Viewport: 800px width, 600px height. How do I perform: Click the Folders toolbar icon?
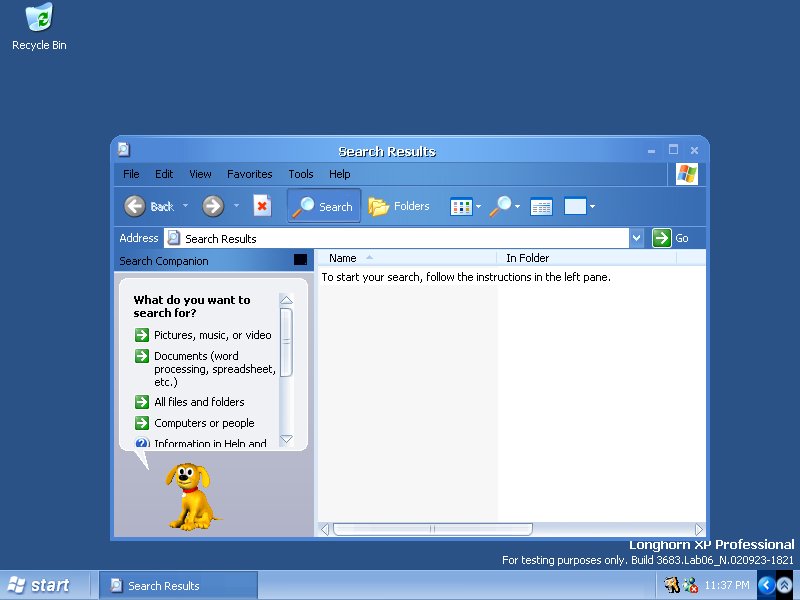399,206
